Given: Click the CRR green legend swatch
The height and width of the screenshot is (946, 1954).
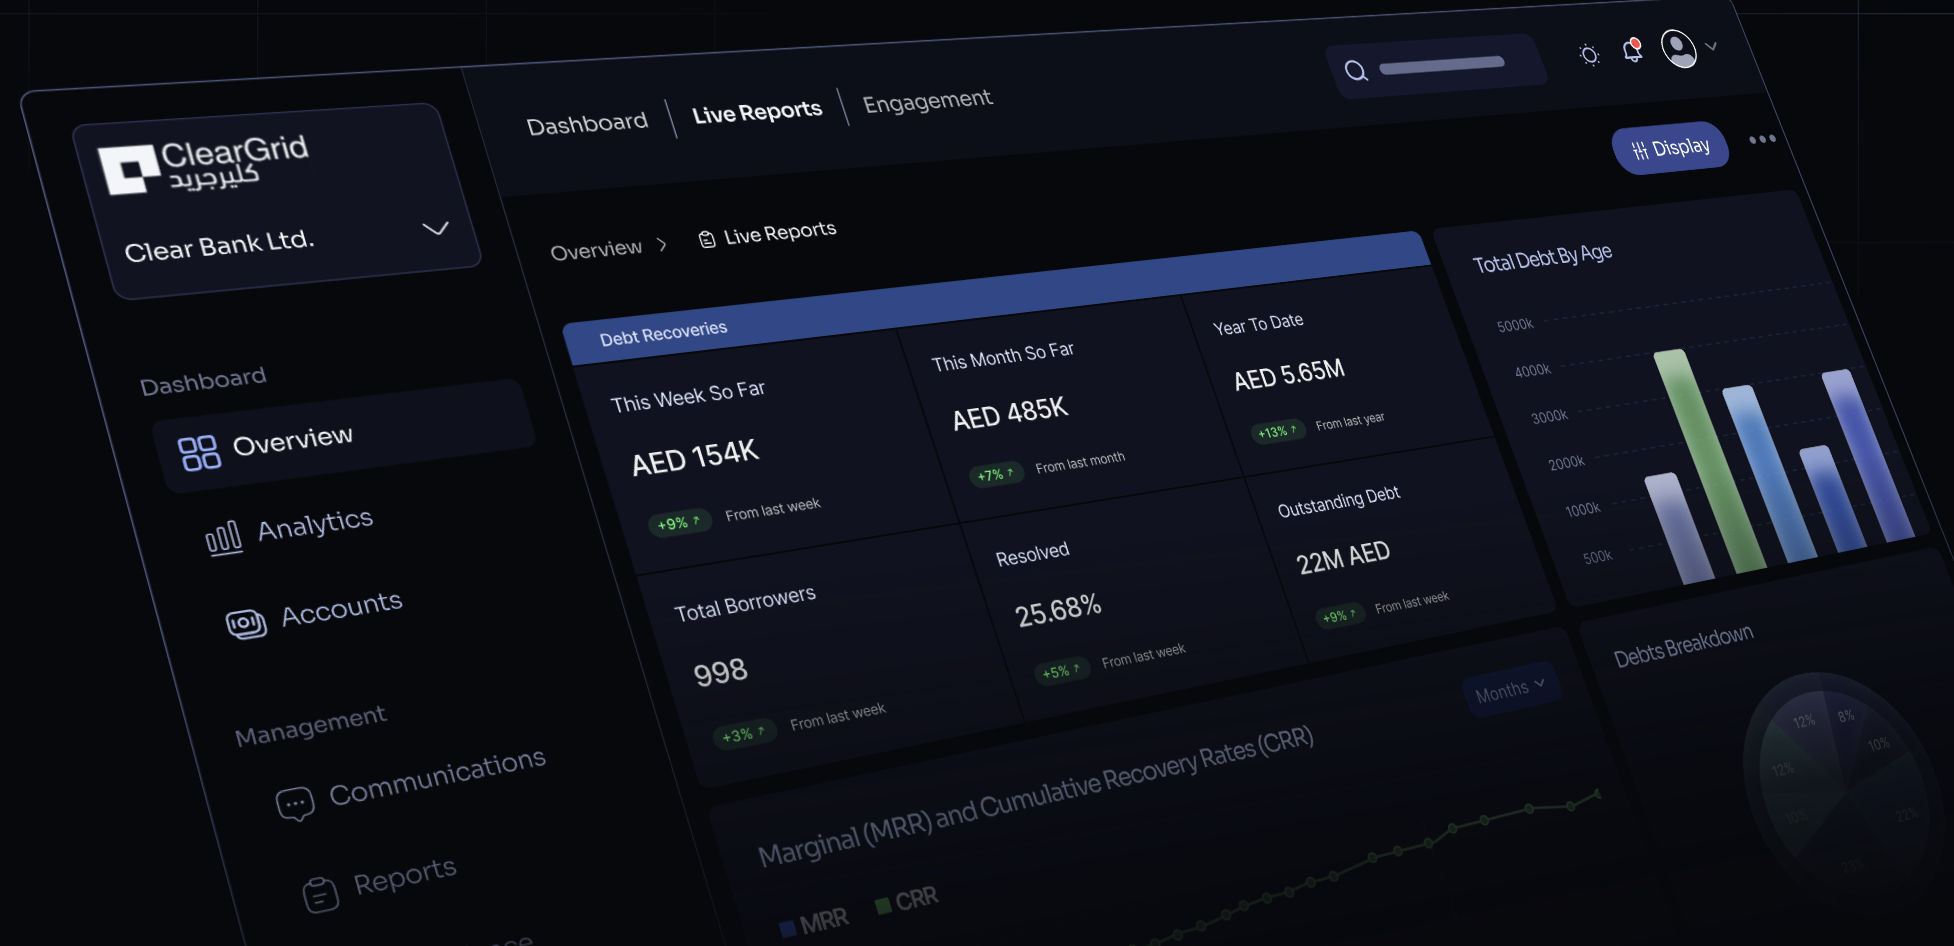Looking at the screenshot, I should (883, 905).
